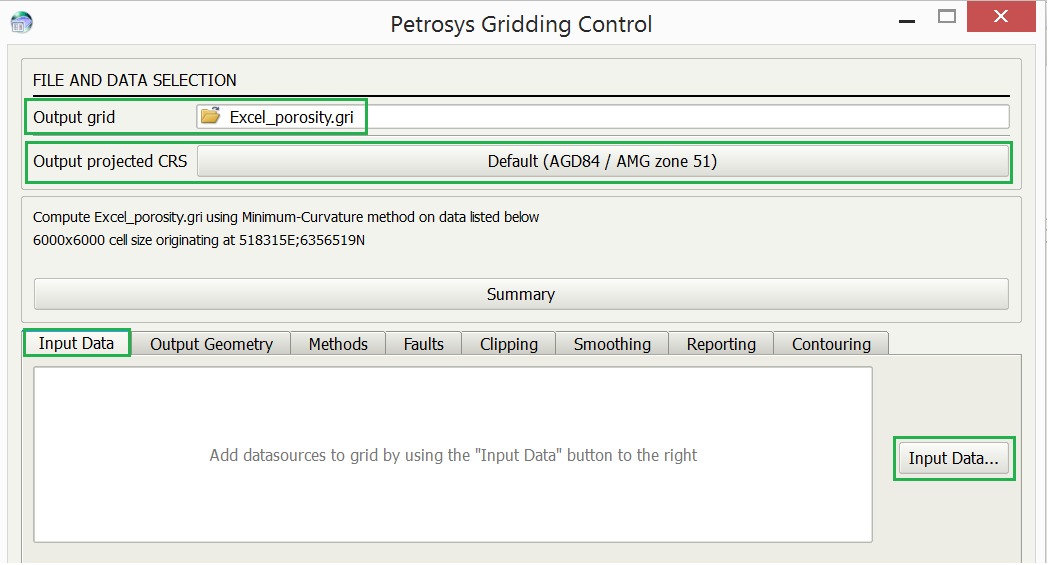The width and height of the screenshot is (1048, 565).
Task: Switch to the Smoothing tab
Action: (x=612, y=344)
